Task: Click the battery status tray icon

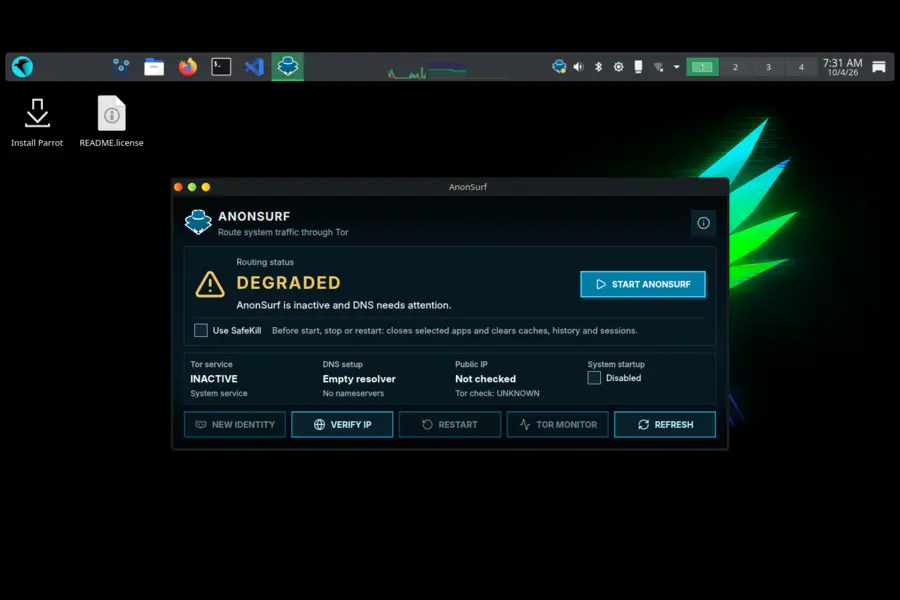Action: 638,67
